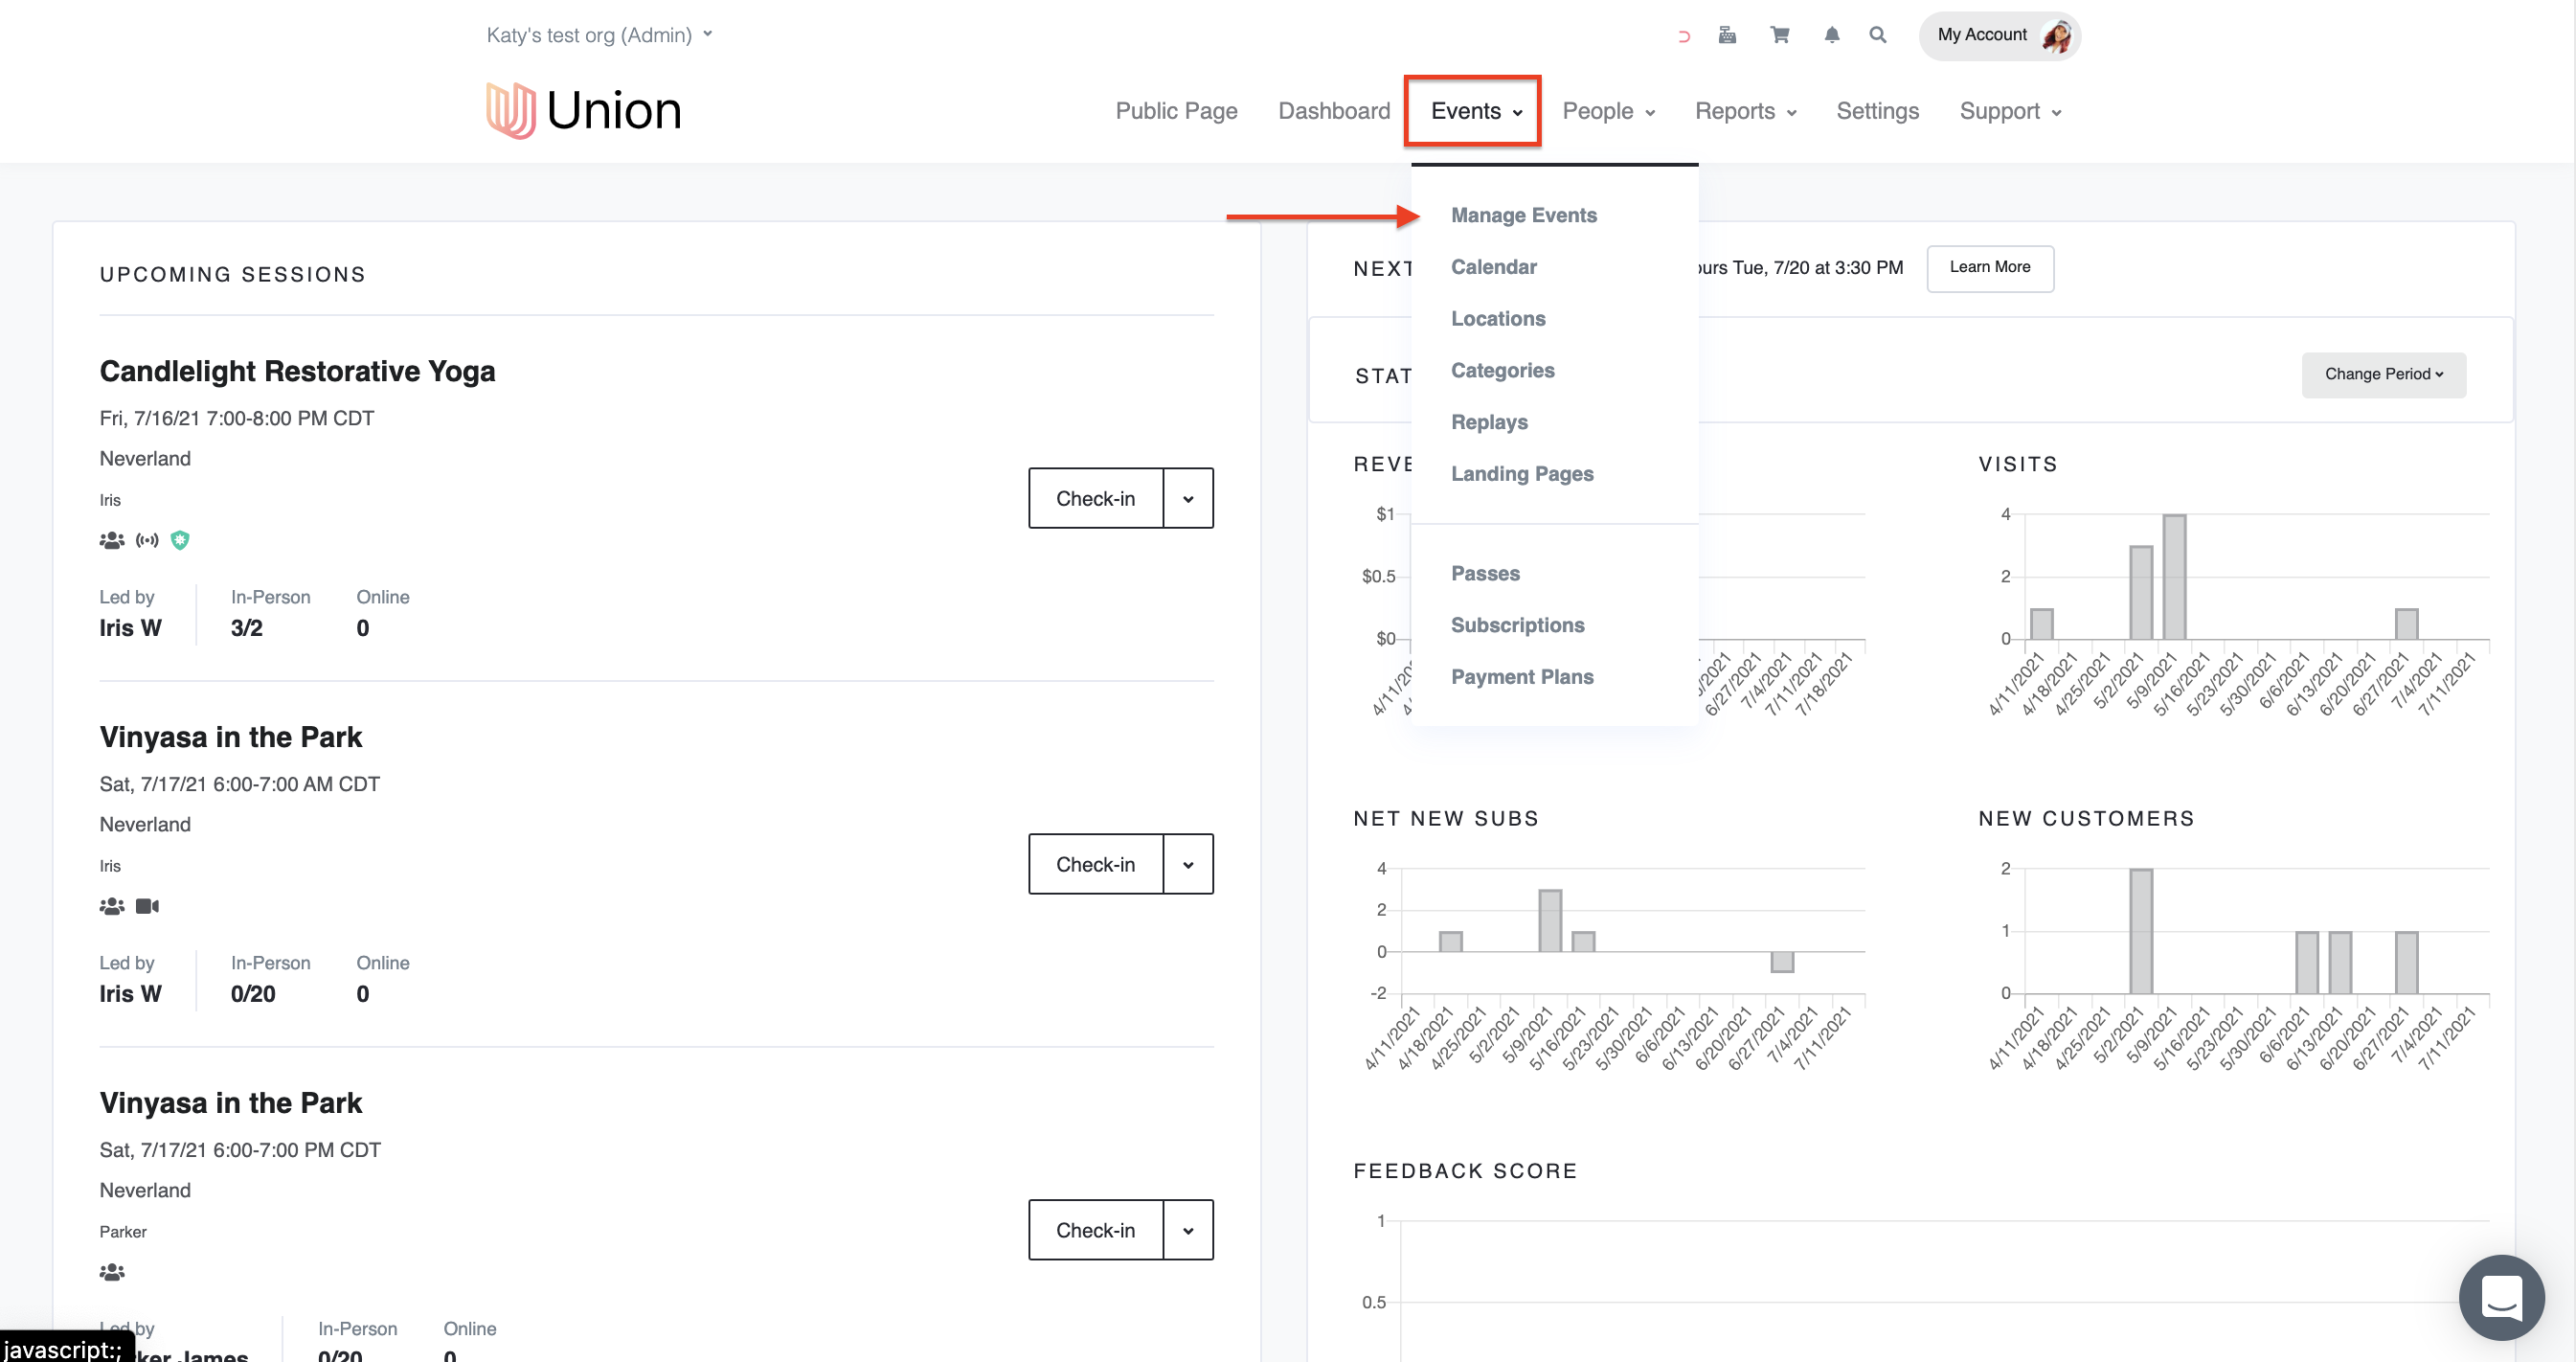Click the video camera icon under Vinyasa in the Park

(x=147, y=906)
